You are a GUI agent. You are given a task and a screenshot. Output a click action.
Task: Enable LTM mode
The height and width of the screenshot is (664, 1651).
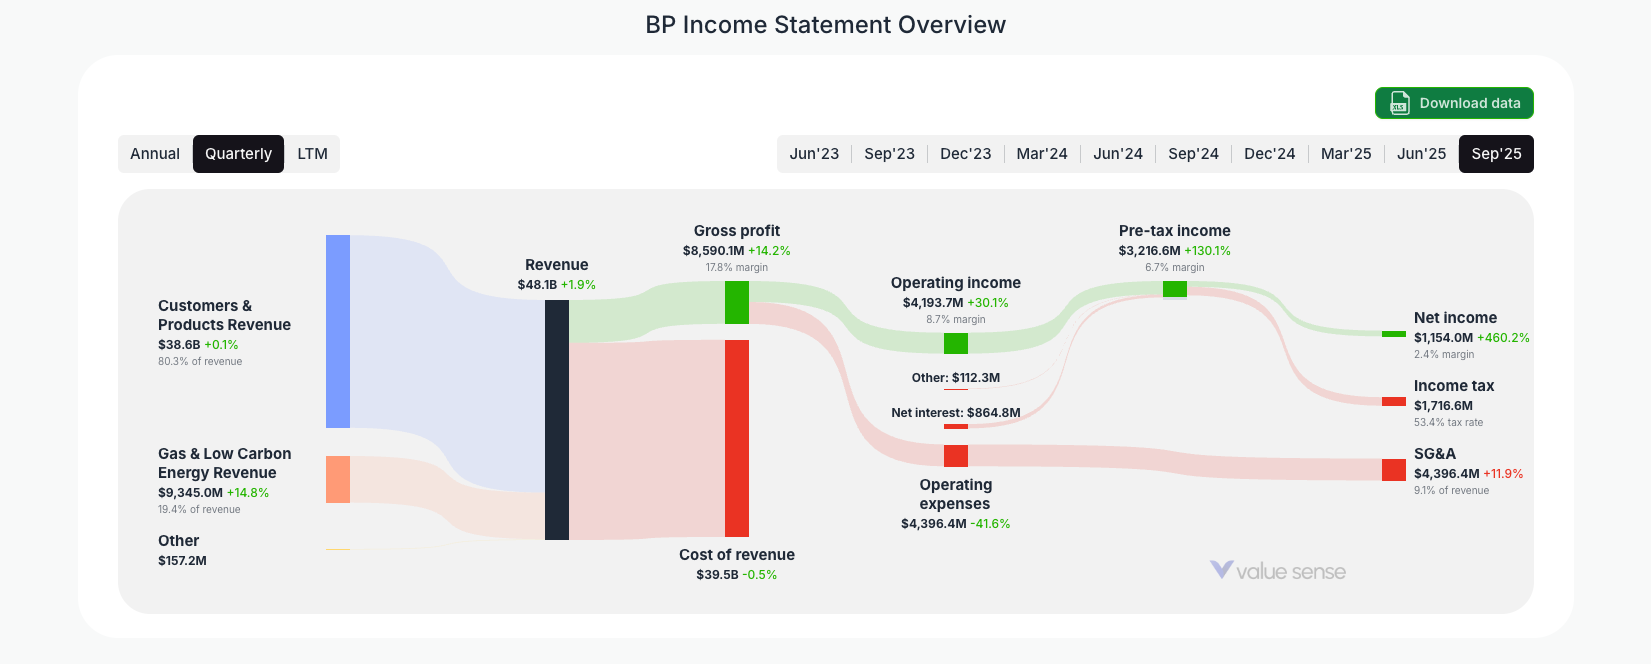click(x=313, y=153)
